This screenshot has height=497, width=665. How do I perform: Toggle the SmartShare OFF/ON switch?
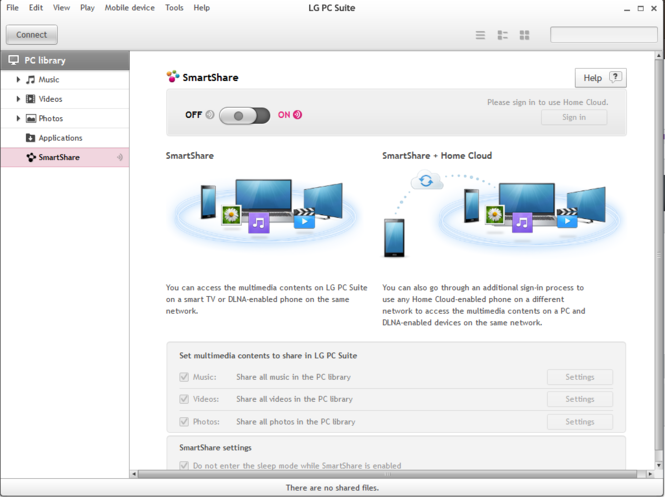[245, 115]
